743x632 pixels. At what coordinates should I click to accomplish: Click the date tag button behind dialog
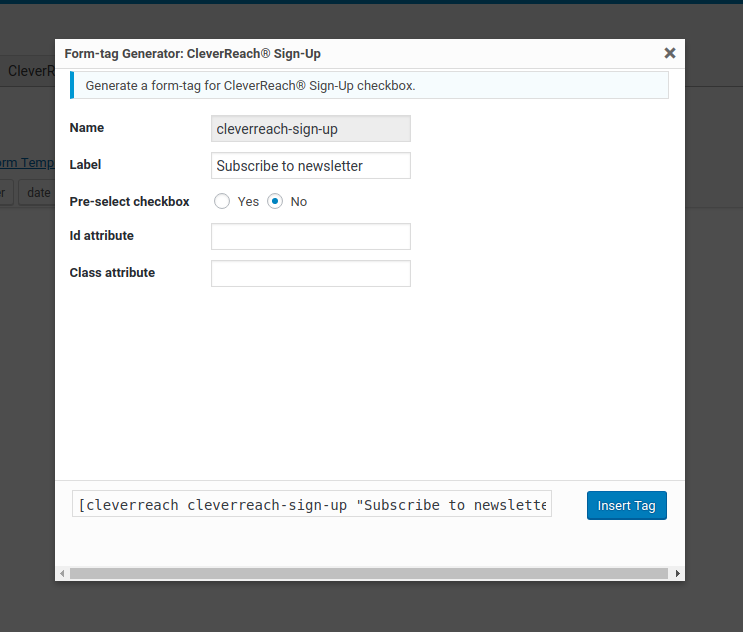[37, 192]
